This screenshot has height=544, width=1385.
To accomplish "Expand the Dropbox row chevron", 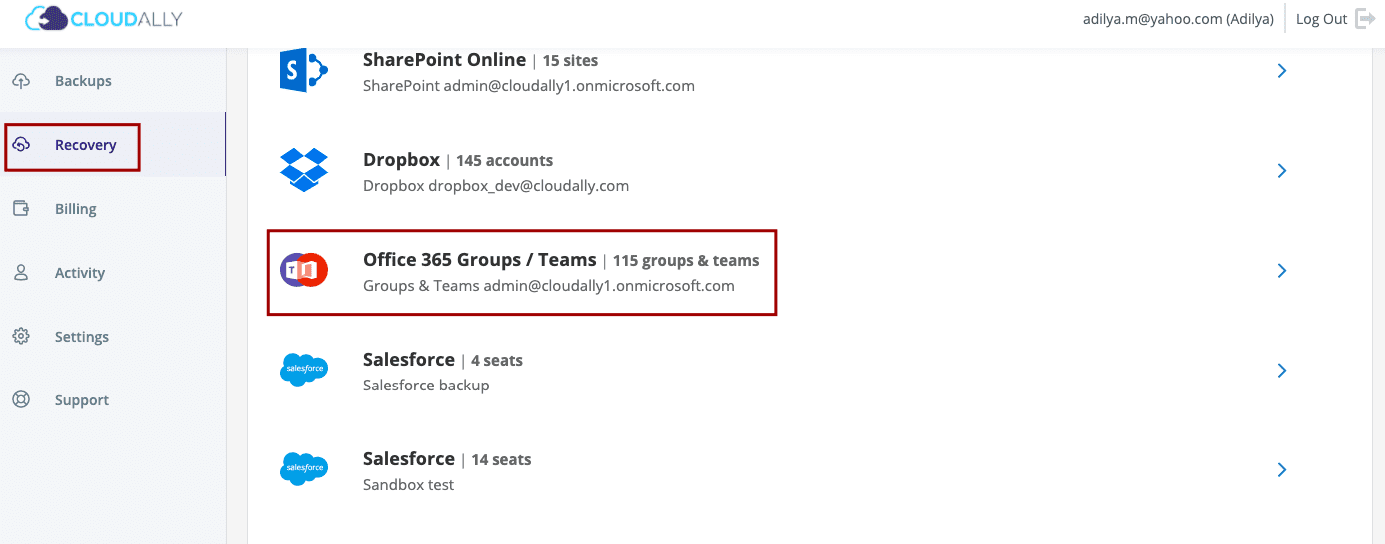I will click(1282, 171).
